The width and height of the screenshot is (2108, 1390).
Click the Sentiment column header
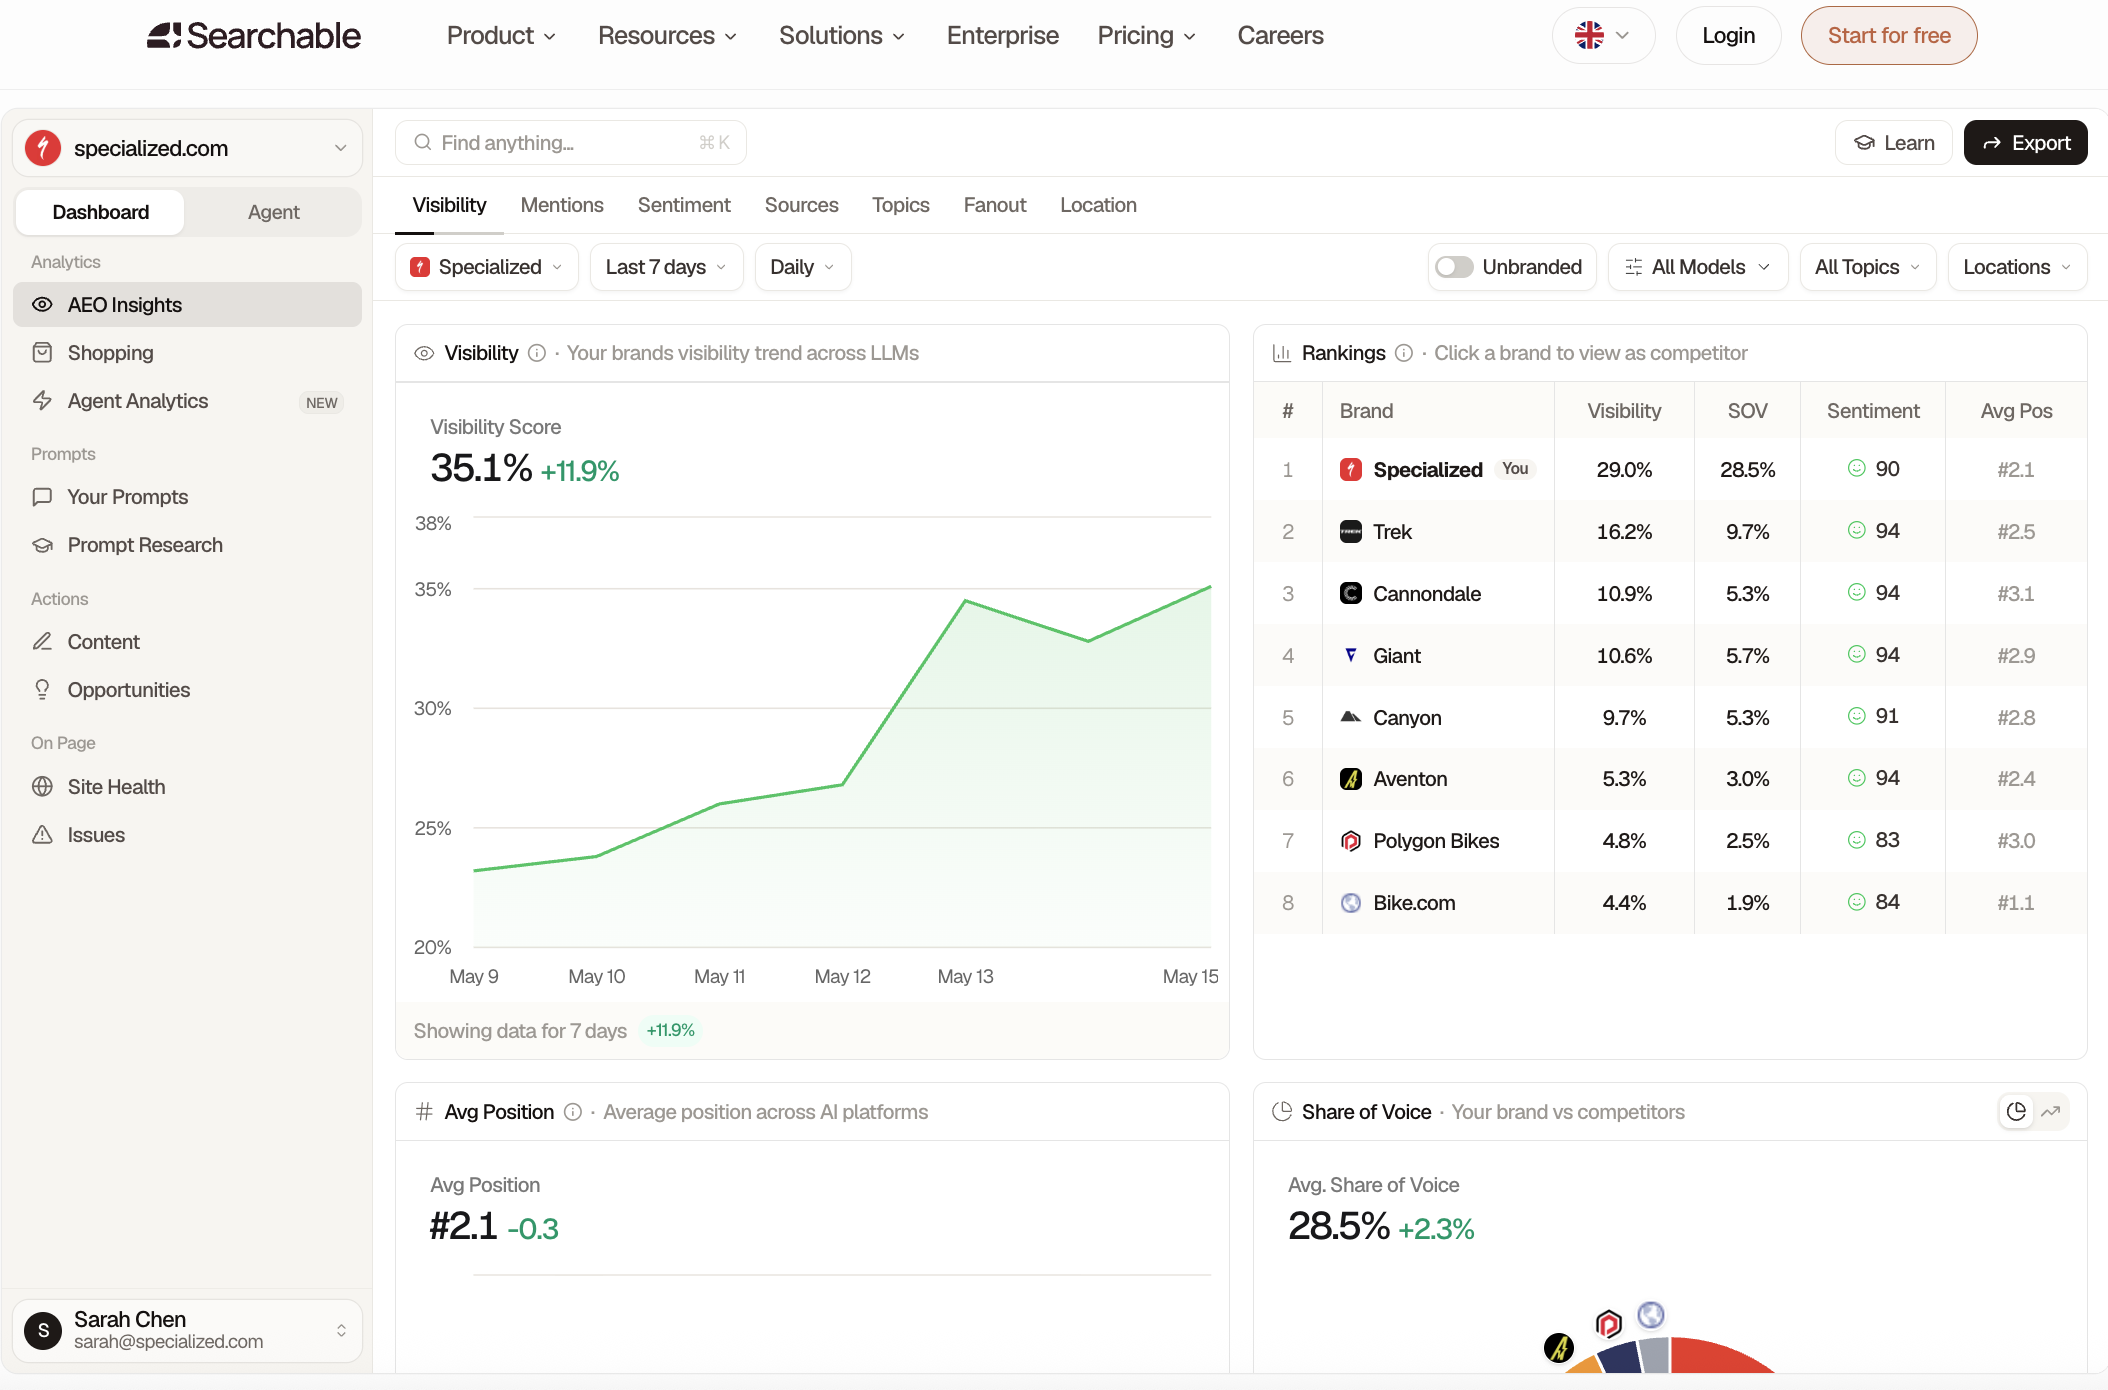[x=1873, y=411]
